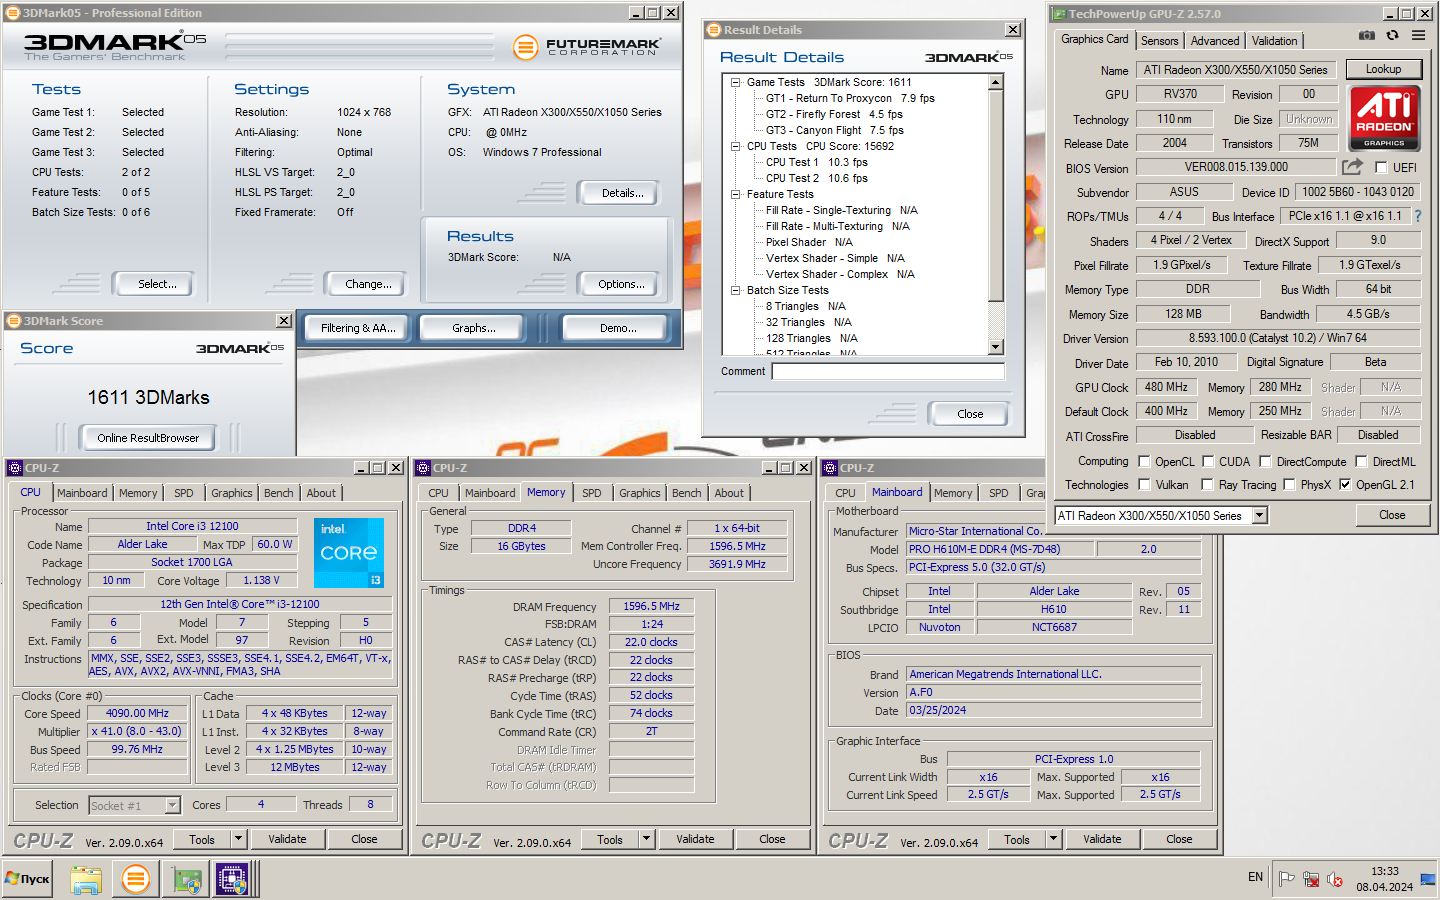Open the Socket #1 selection dropdown in CPU-Z
The width and height of the screenshot is (1440, 900).
[172, 805]
